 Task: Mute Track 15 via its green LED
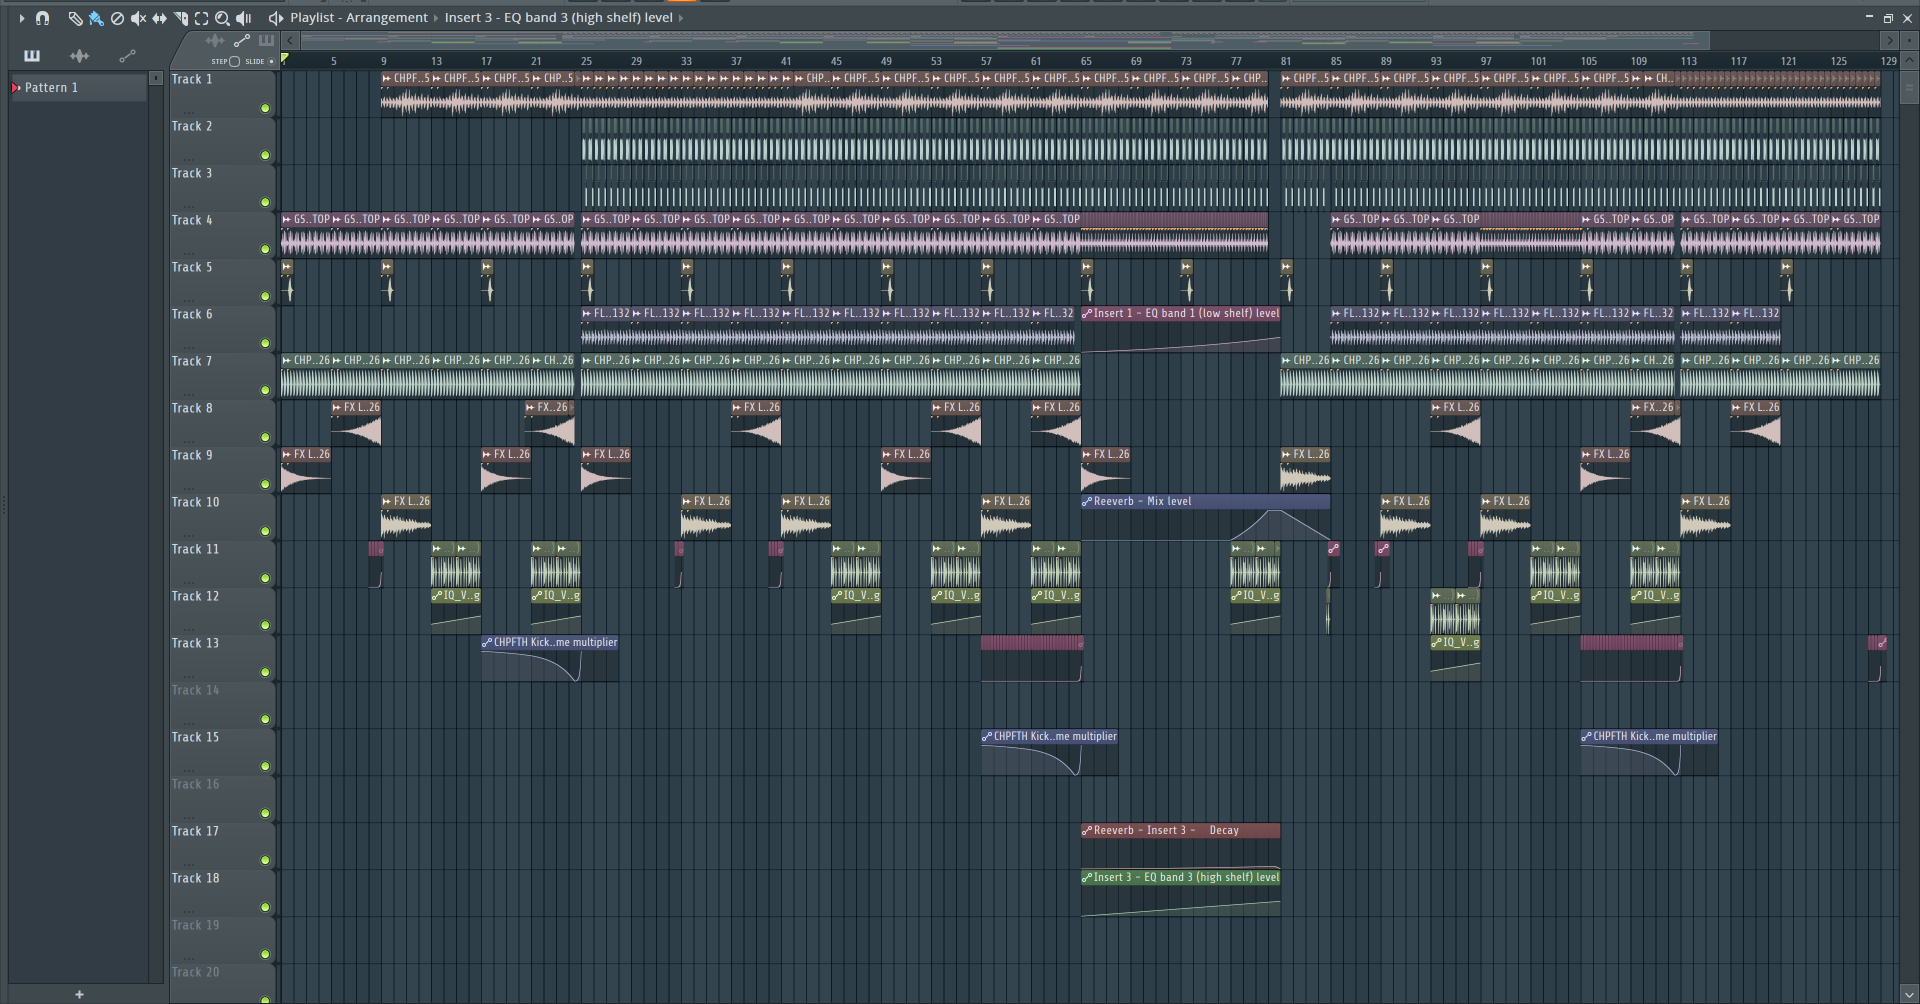pyautogui.click(x=265, y=766)
